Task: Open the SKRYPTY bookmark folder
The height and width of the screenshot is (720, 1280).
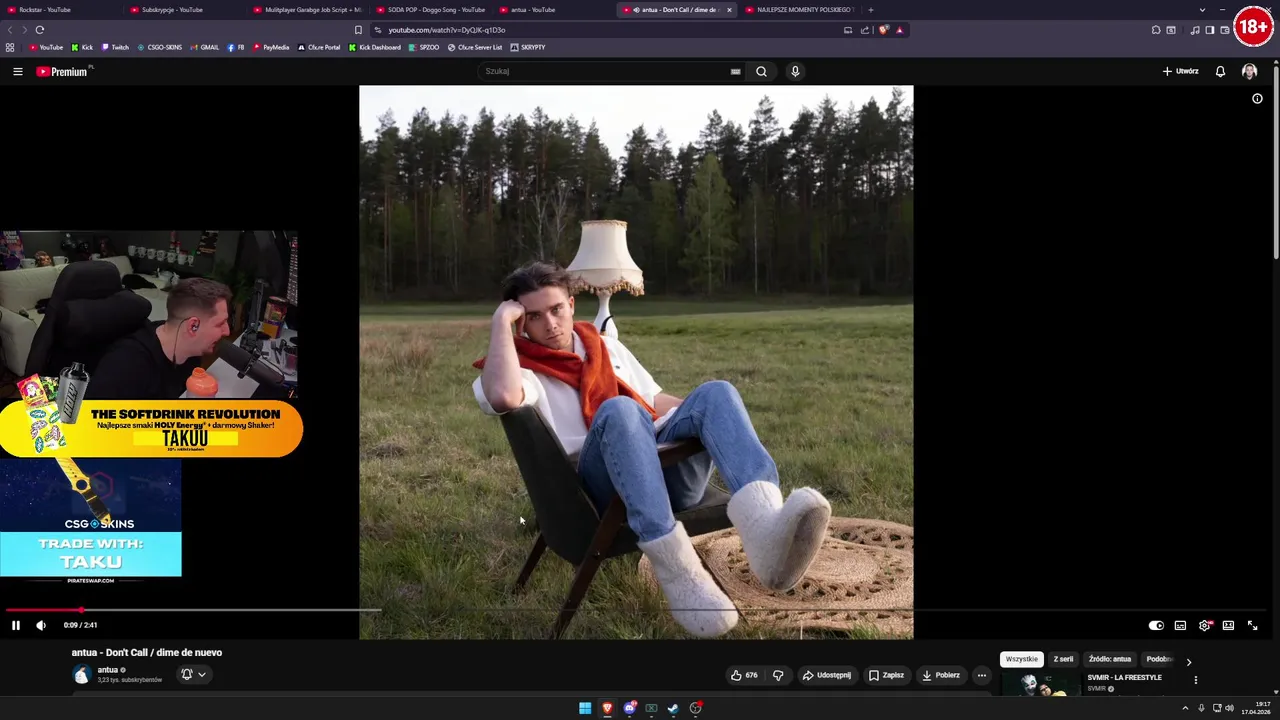Action: pos(528,47)
